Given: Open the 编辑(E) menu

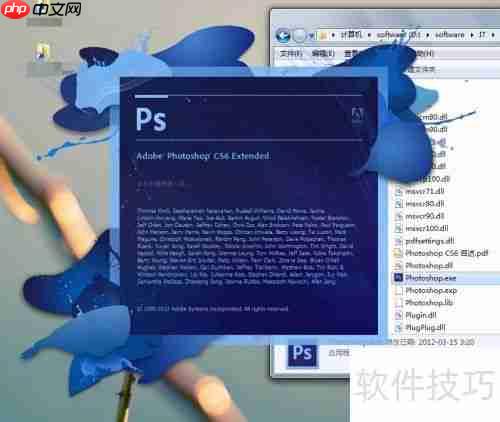Looking at the screenshot, I should pyautogui.click(x=323, y=53).
